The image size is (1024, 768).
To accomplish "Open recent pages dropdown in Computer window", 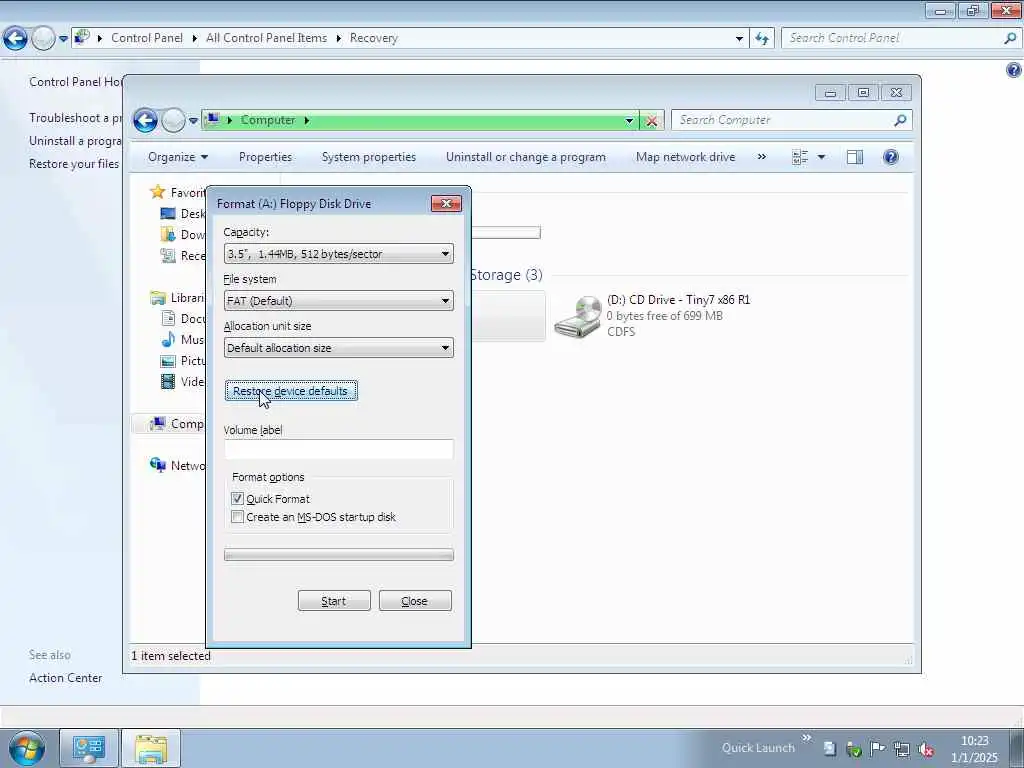I will [193, 121].
